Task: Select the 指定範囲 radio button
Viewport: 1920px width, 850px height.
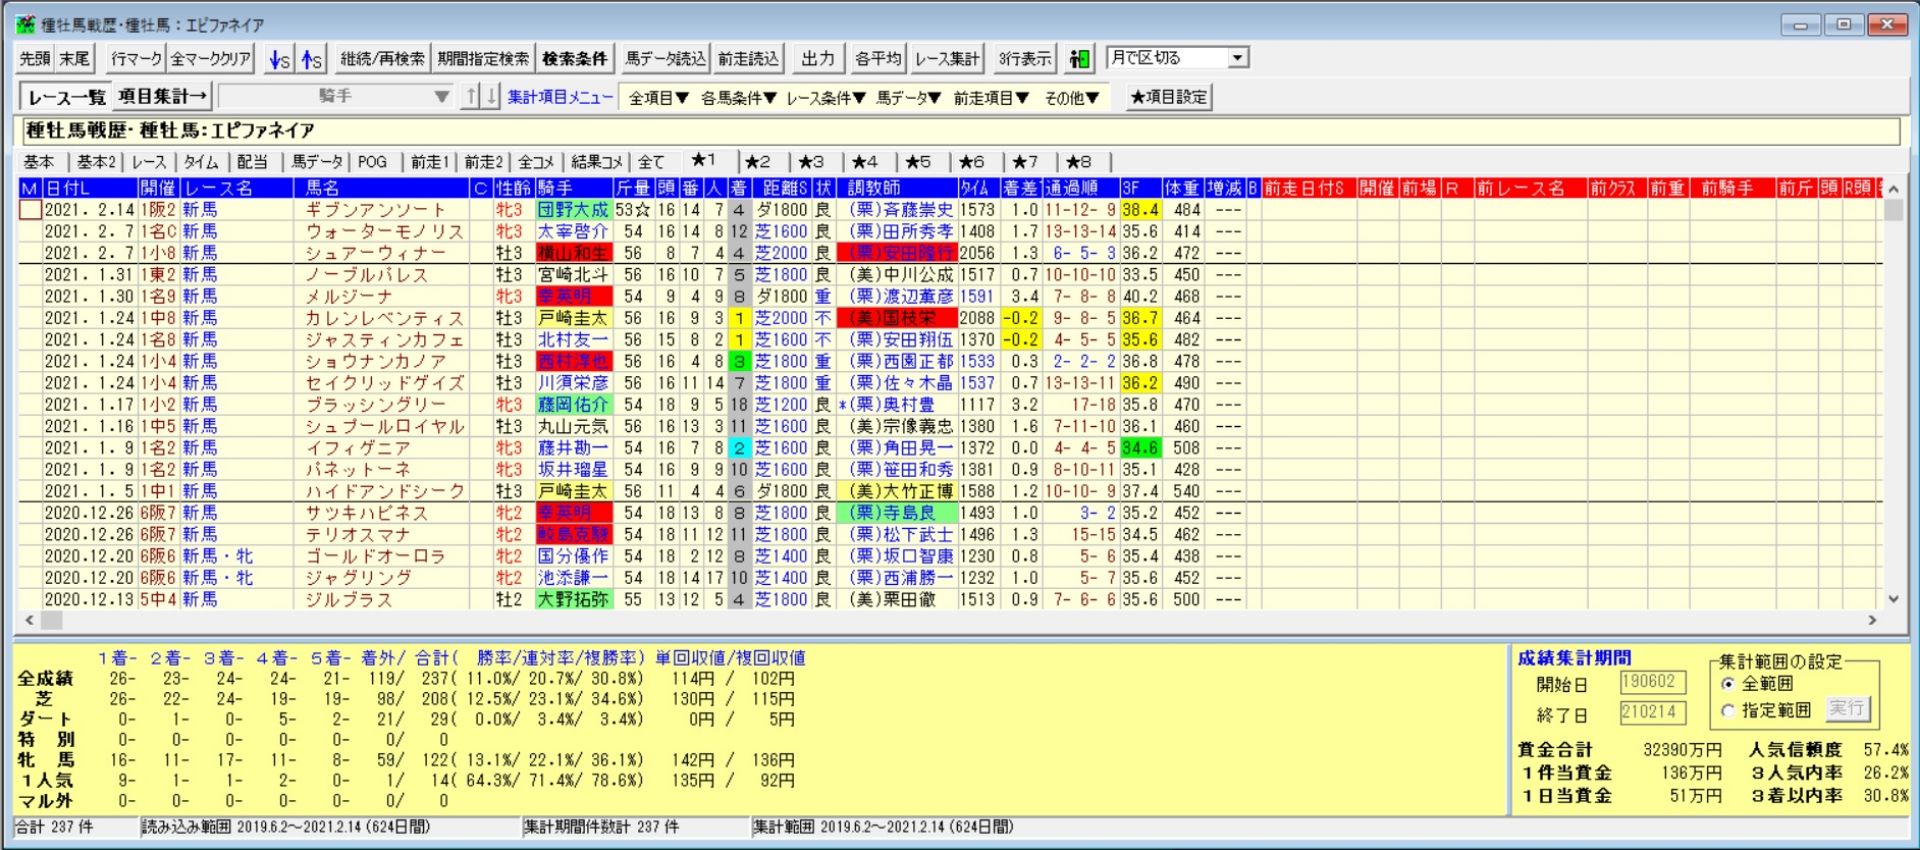Action: pos(1727,710)
